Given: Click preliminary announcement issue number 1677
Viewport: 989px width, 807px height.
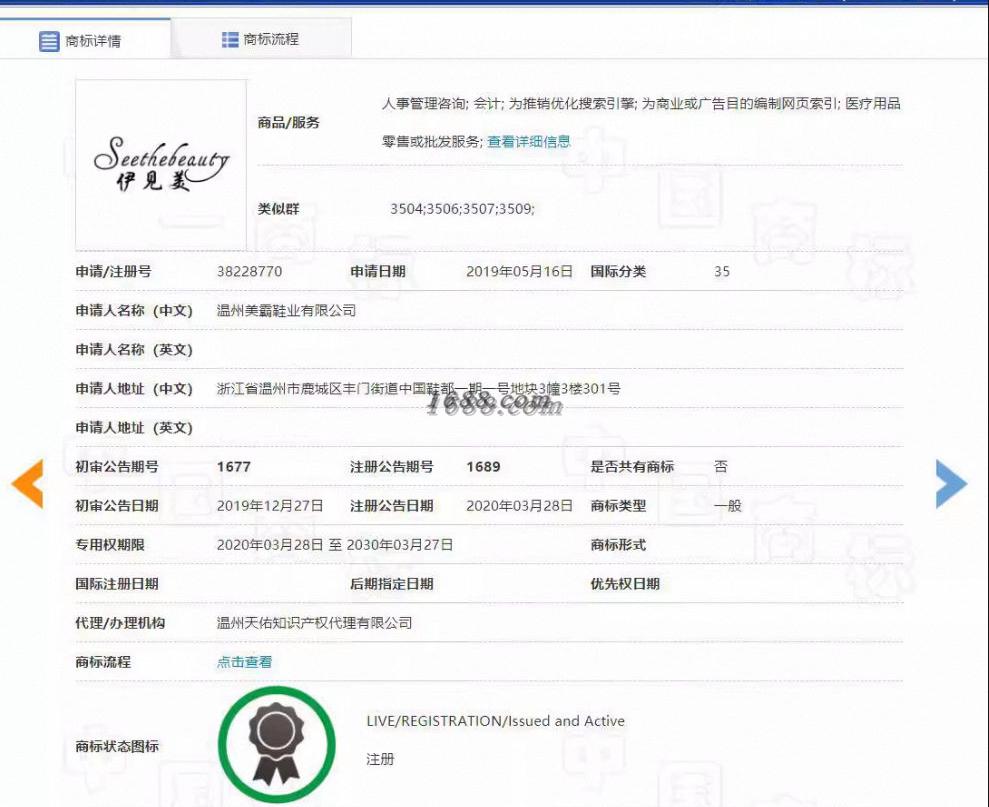Looking at the screenshot, I should 233,467.
